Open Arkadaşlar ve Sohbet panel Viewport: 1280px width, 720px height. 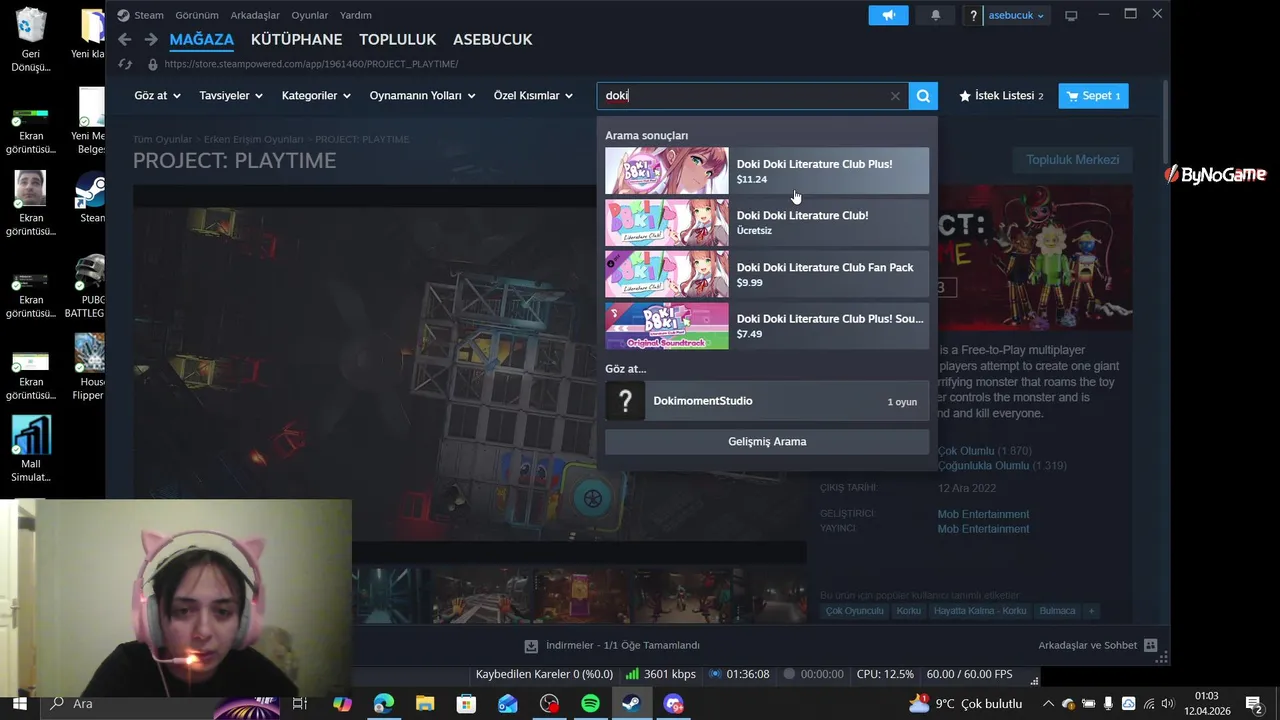click(x=1097, y=646)
